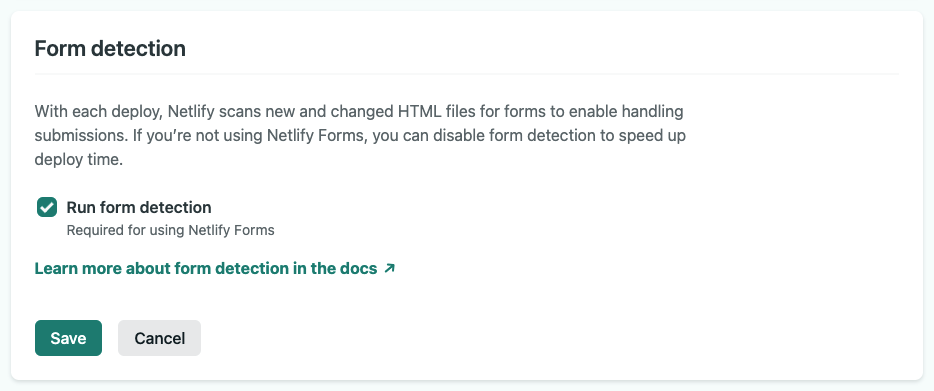
Task: Click the word 'docs' in the green link
Action: coord(359,268)
